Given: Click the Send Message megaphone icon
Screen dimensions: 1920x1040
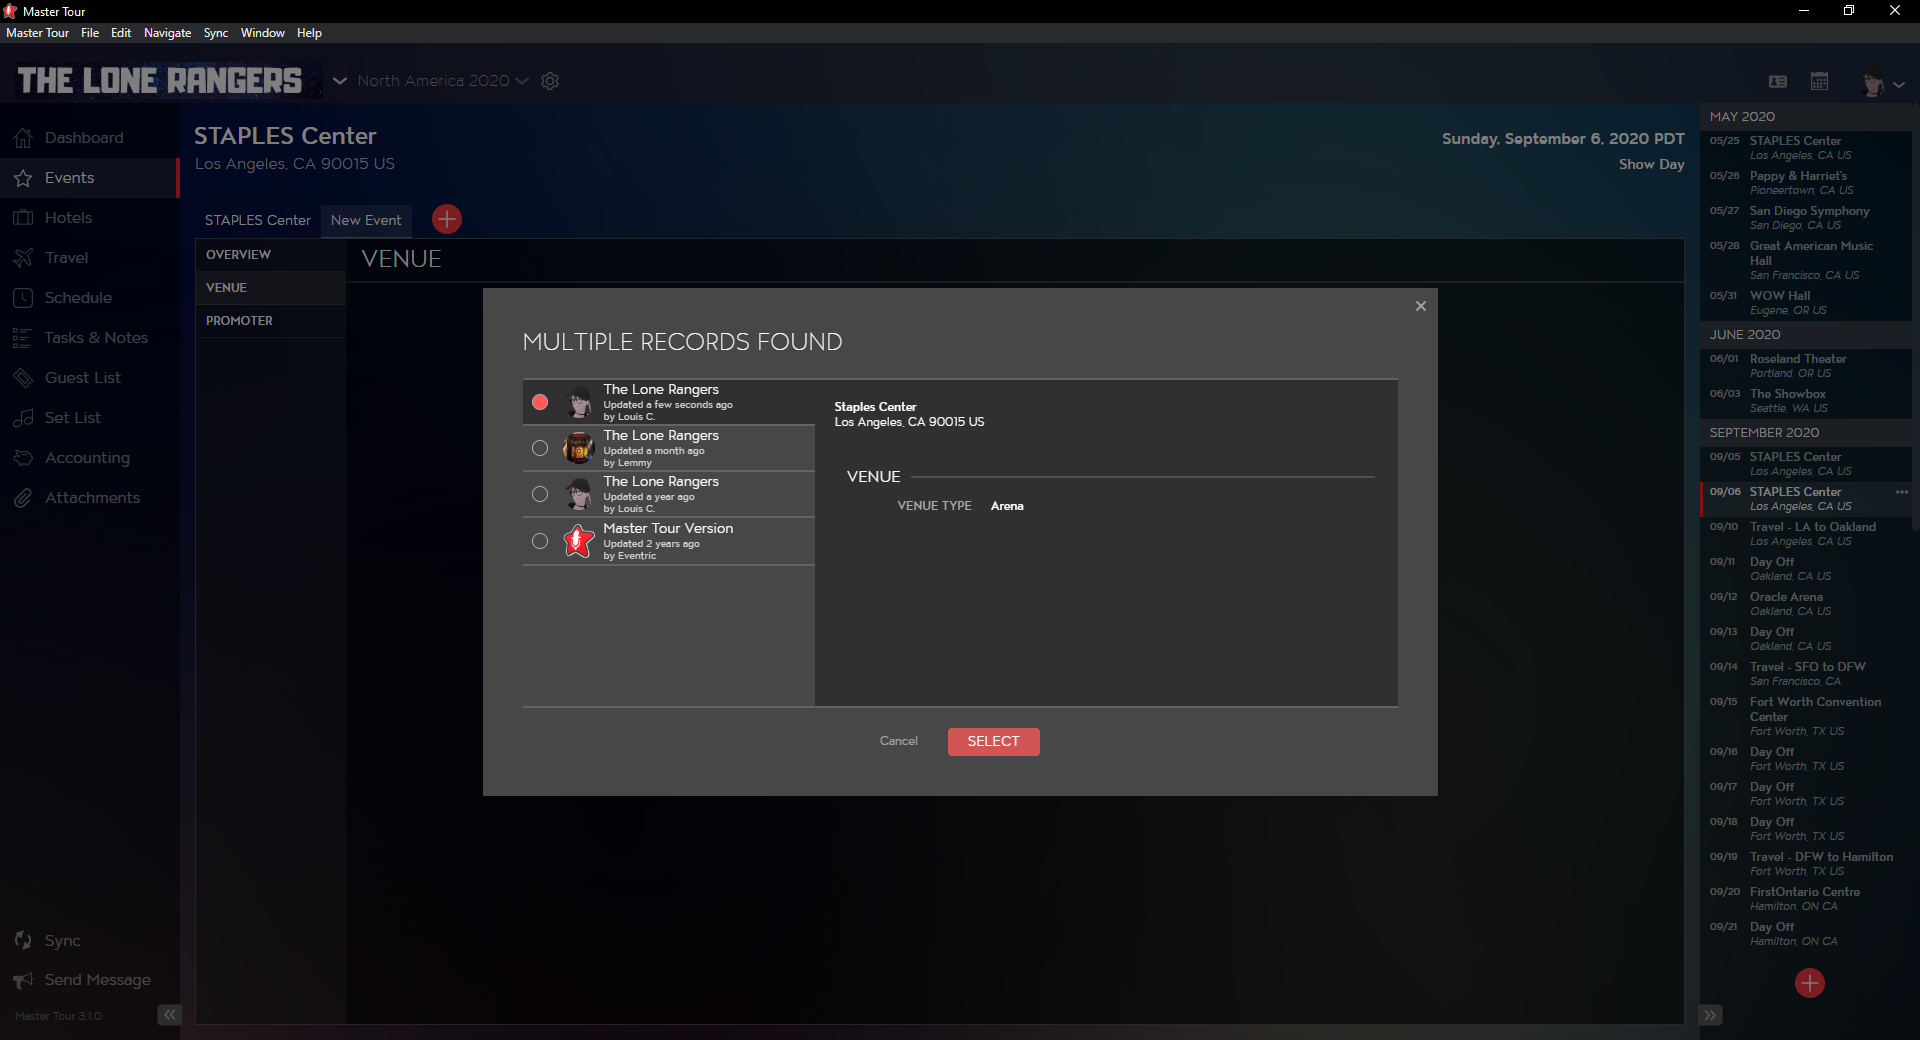Looking at the screenshot, I should [x=23, y=980].
